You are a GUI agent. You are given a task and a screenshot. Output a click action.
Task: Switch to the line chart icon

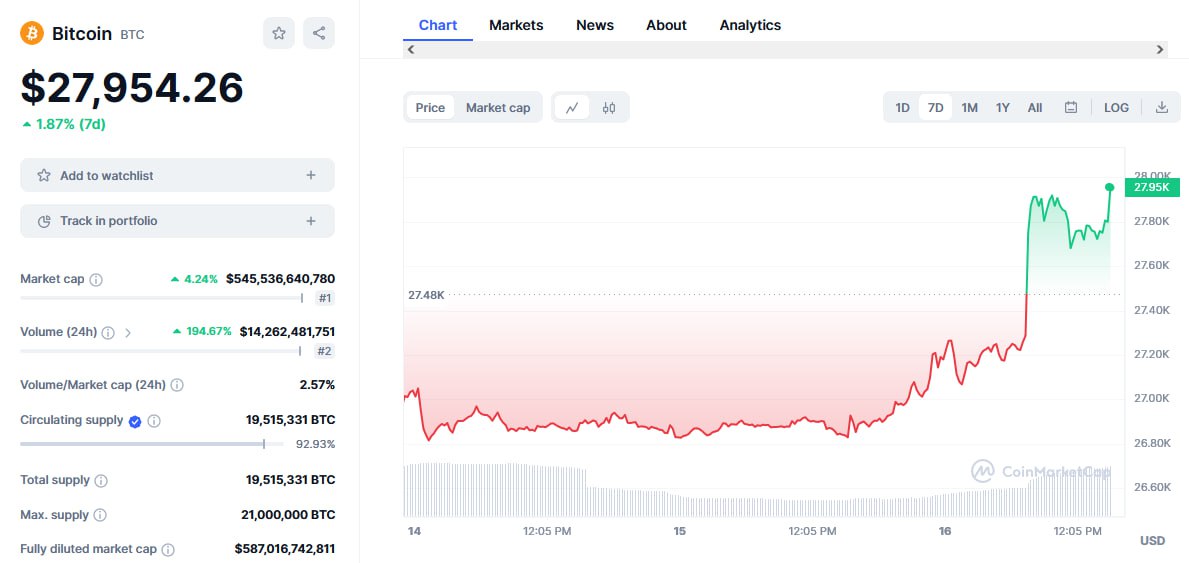[x=572, y=108]
